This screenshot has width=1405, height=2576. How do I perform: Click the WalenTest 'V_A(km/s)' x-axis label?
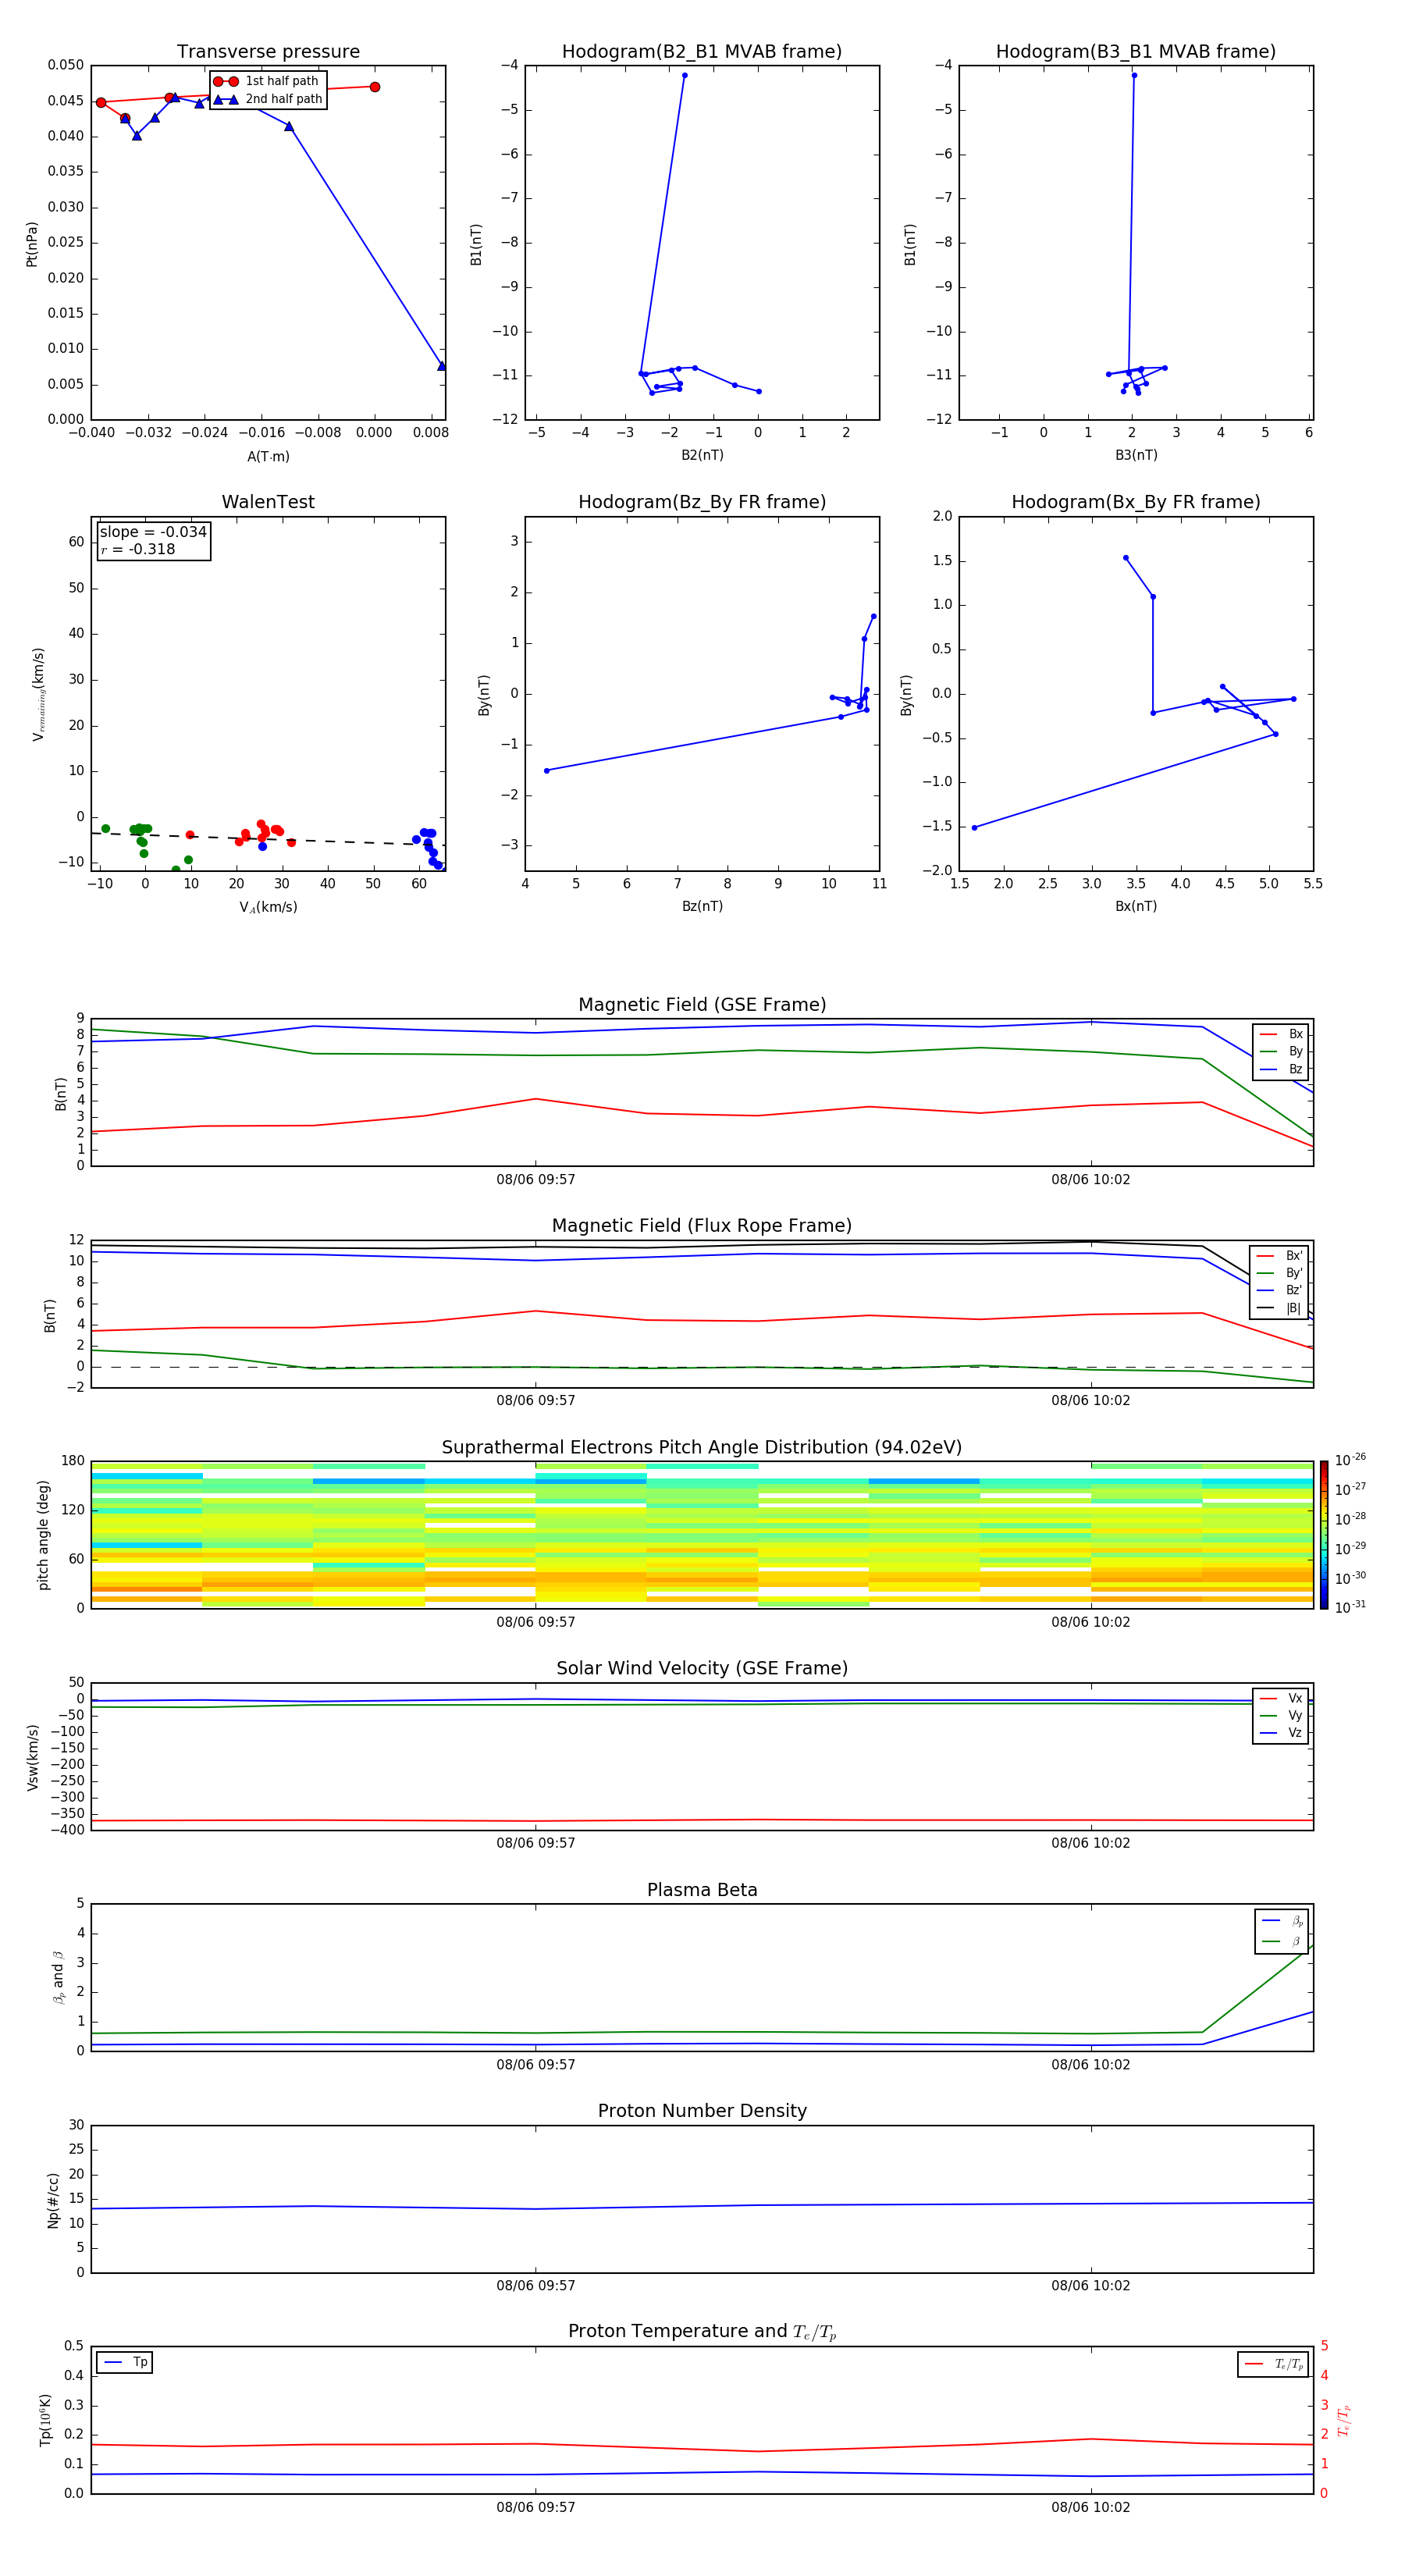click(268, 907)
